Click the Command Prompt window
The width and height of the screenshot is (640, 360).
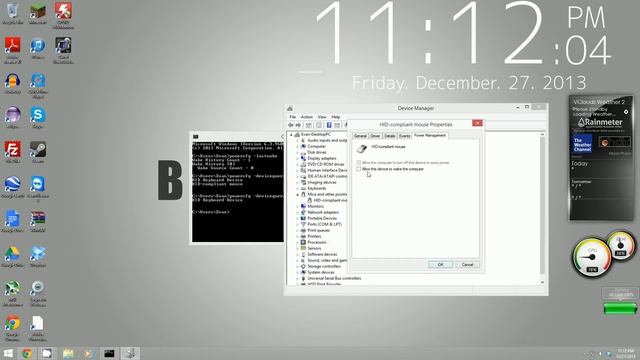pyautogui.click(x=238, y=187)
